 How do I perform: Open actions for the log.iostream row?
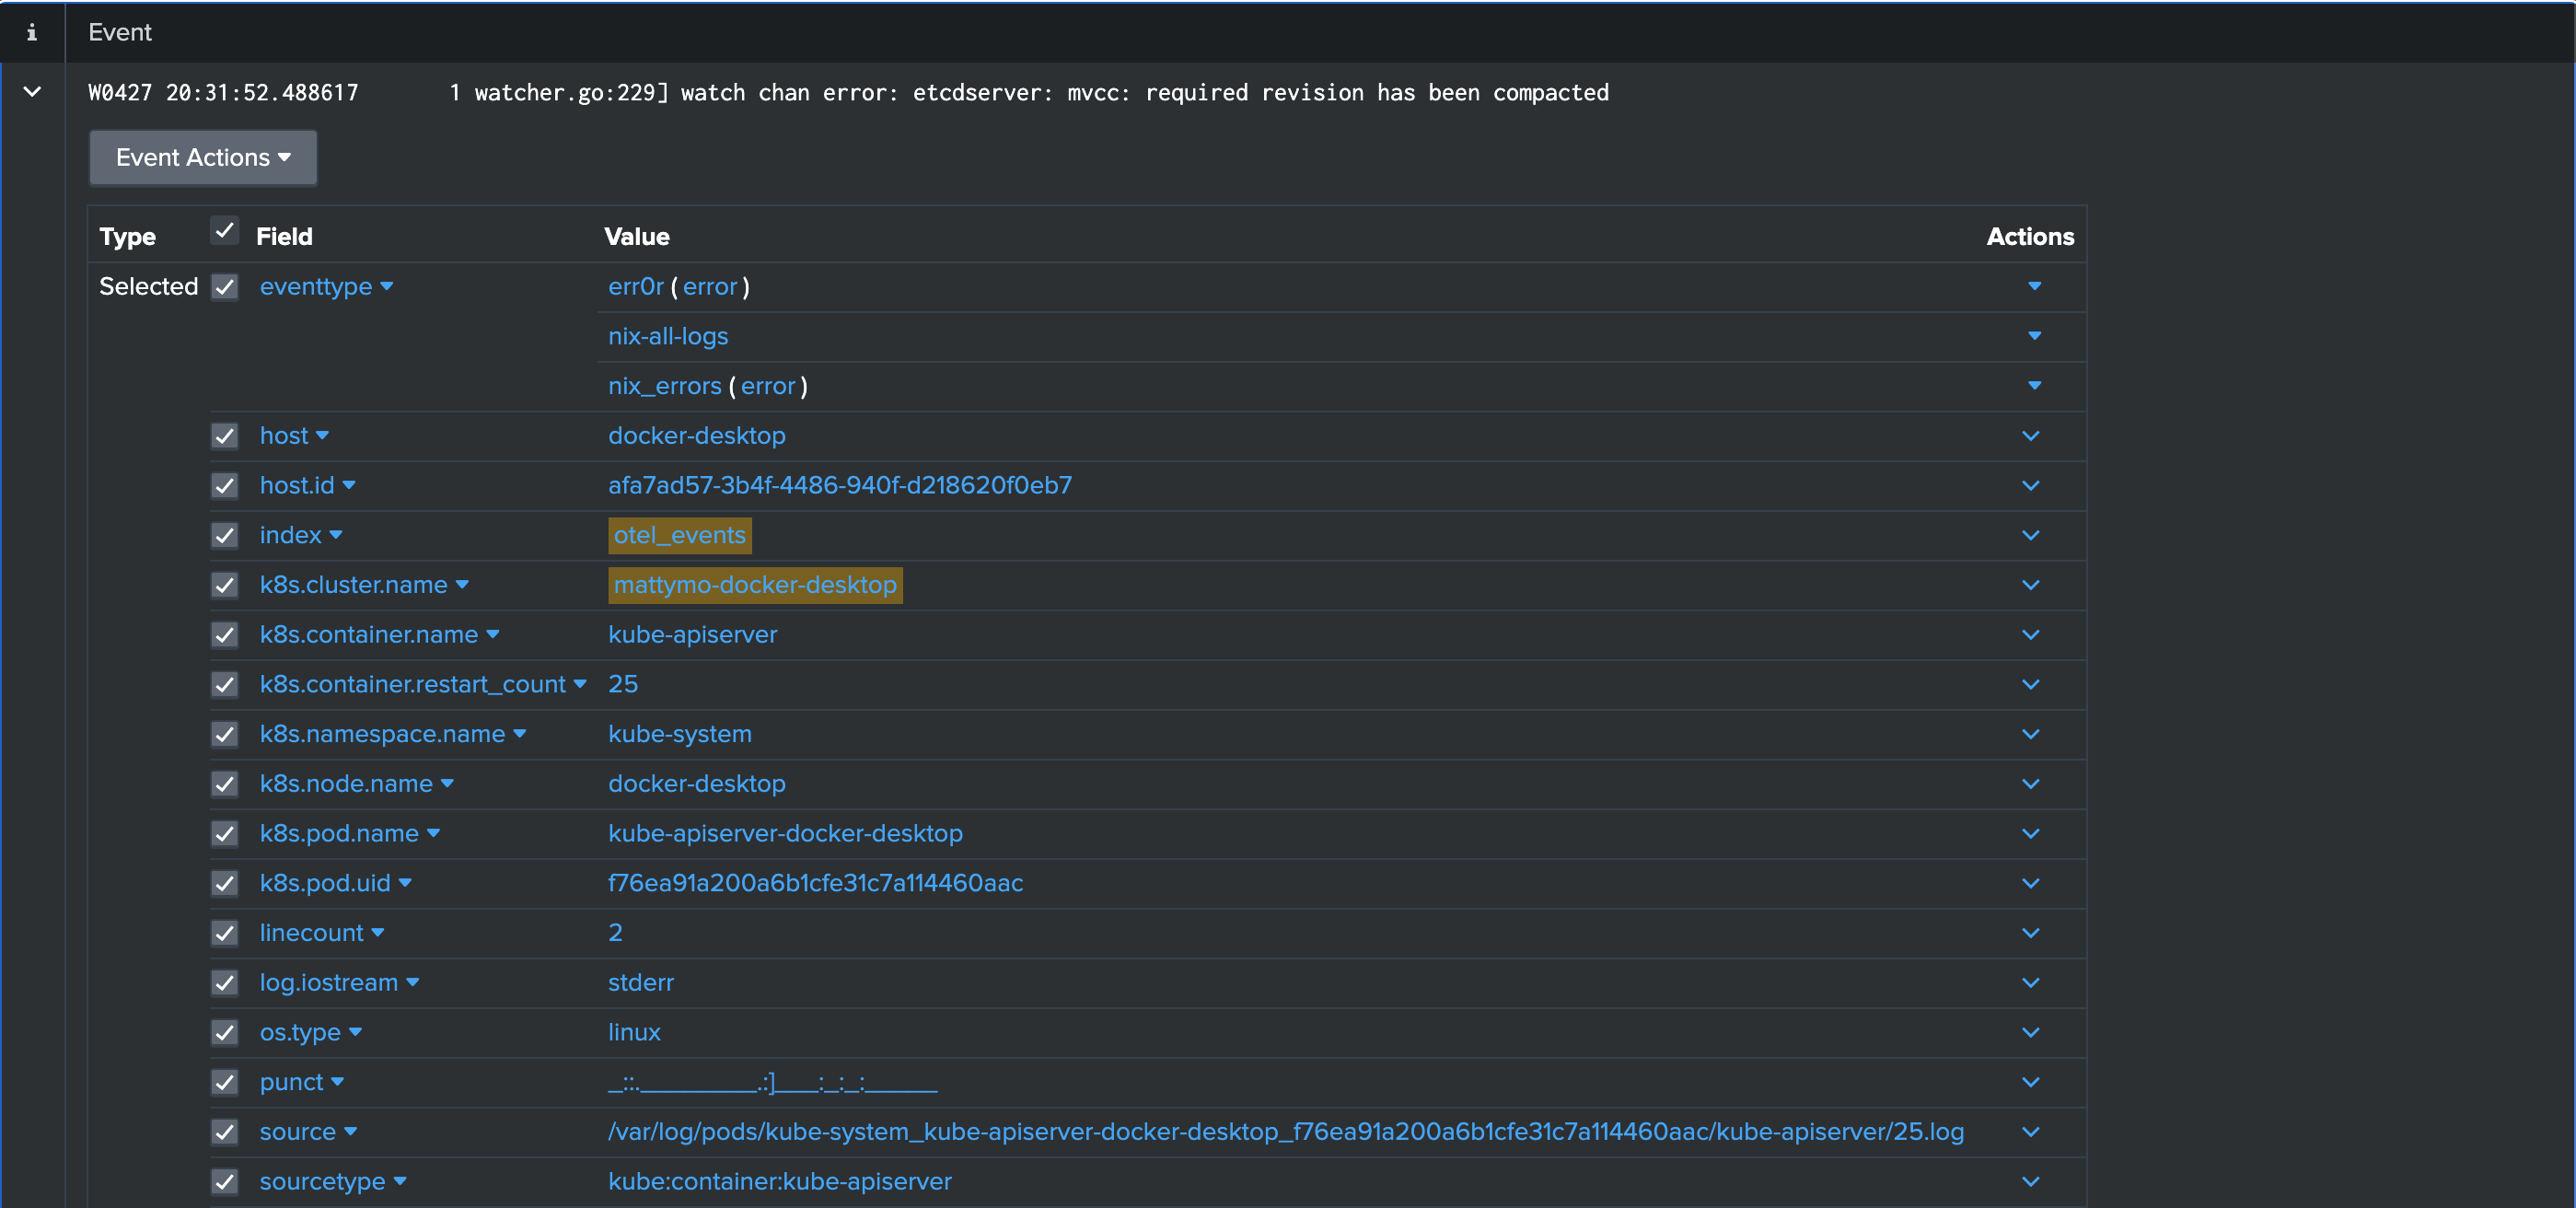(x=2031, y=983)
